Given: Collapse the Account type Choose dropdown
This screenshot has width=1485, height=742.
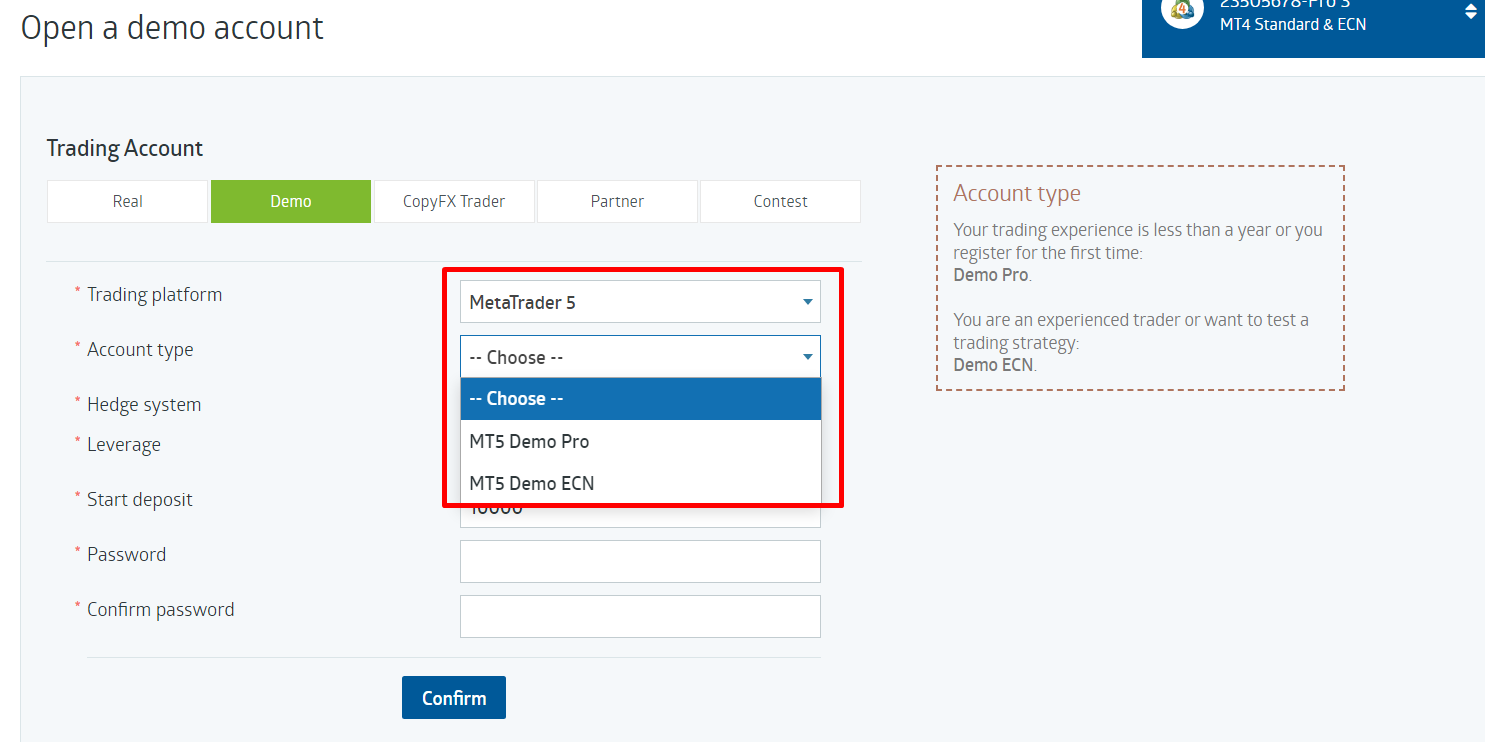Looking at the screenshot, I should [x=640, y=357].
